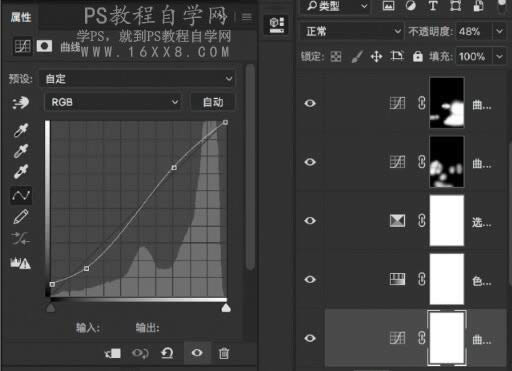Select the second curves layer mask thumbnail
The width and height of the screenshot is (512, 371).
[x=447, y=162]
